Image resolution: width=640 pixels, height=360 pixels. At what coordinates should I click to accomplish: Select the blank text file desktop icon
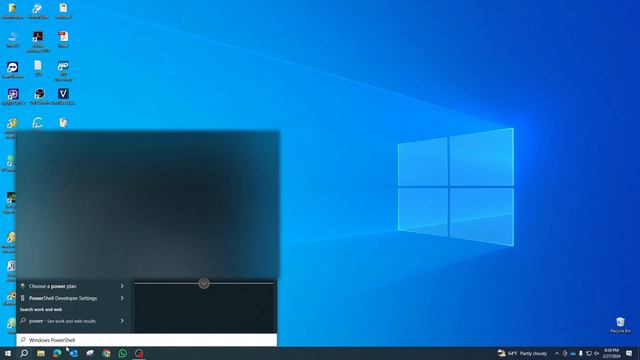pos(38,68)
